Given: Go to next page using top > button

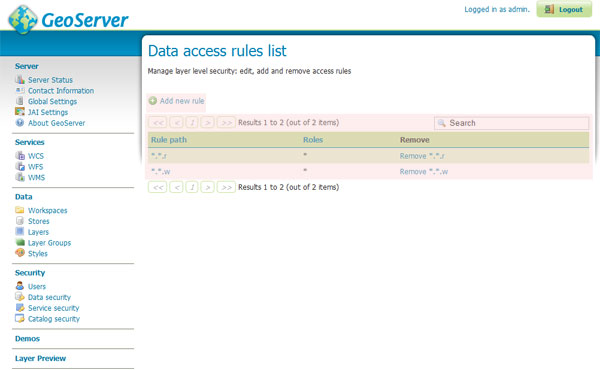Looking at the screenshot, I should (x=207, y=122).
